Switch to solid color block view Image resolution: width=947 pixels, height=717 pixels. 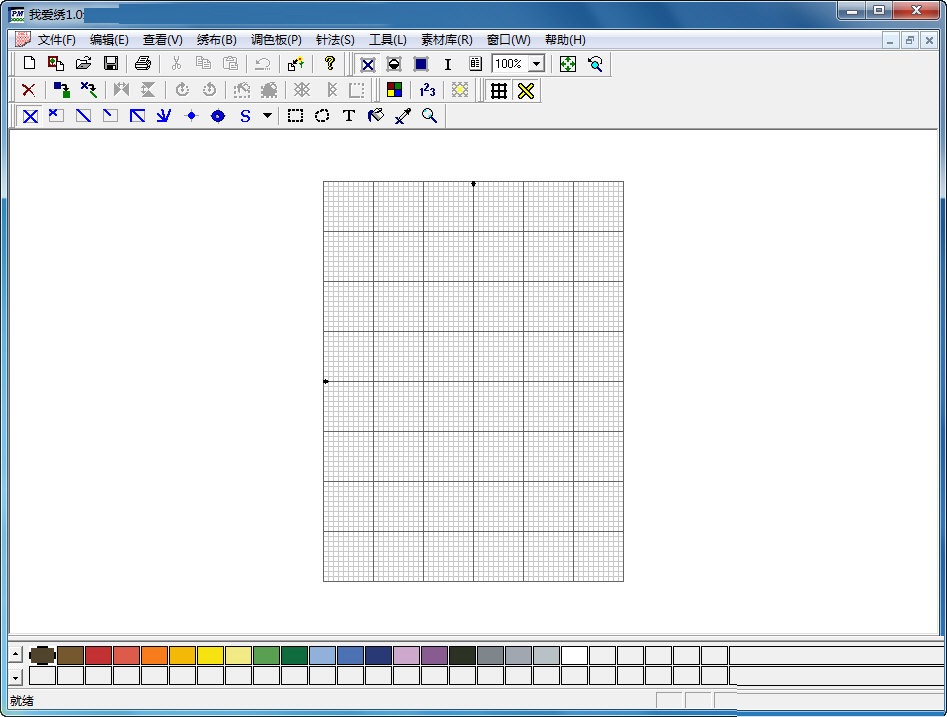[x=421, y=64]
